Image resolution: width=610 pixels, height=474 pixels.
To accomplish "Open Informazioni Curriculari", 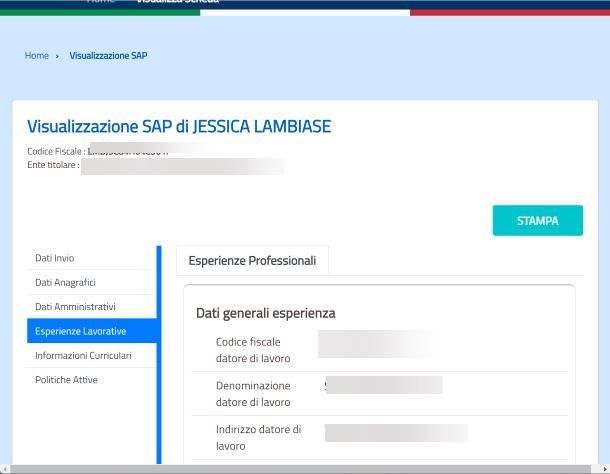I will point(91,355).
